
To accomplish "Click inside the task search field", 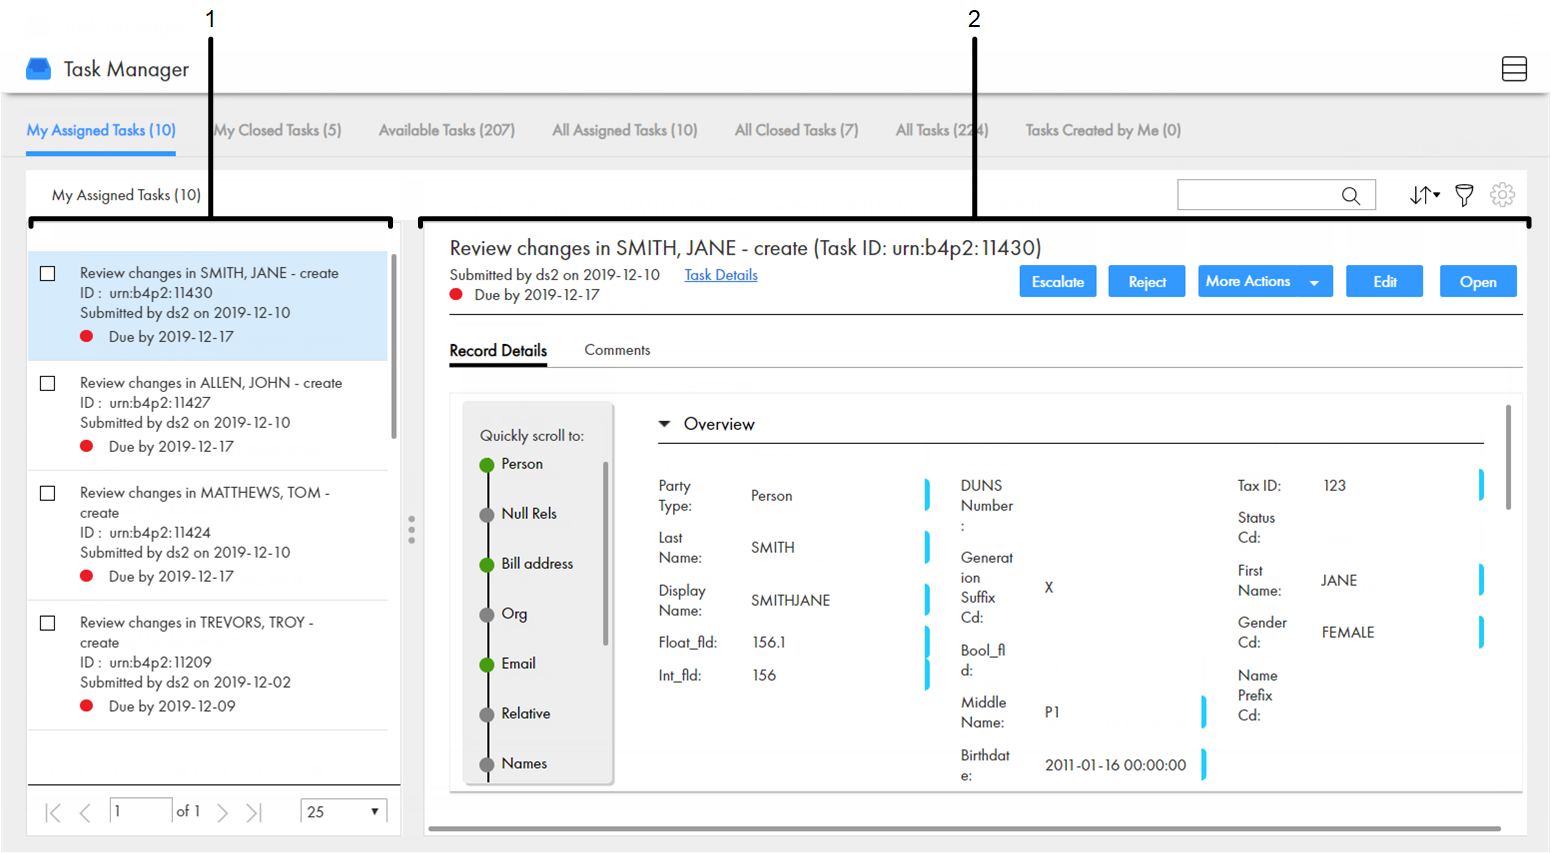I will point(1258,196).
